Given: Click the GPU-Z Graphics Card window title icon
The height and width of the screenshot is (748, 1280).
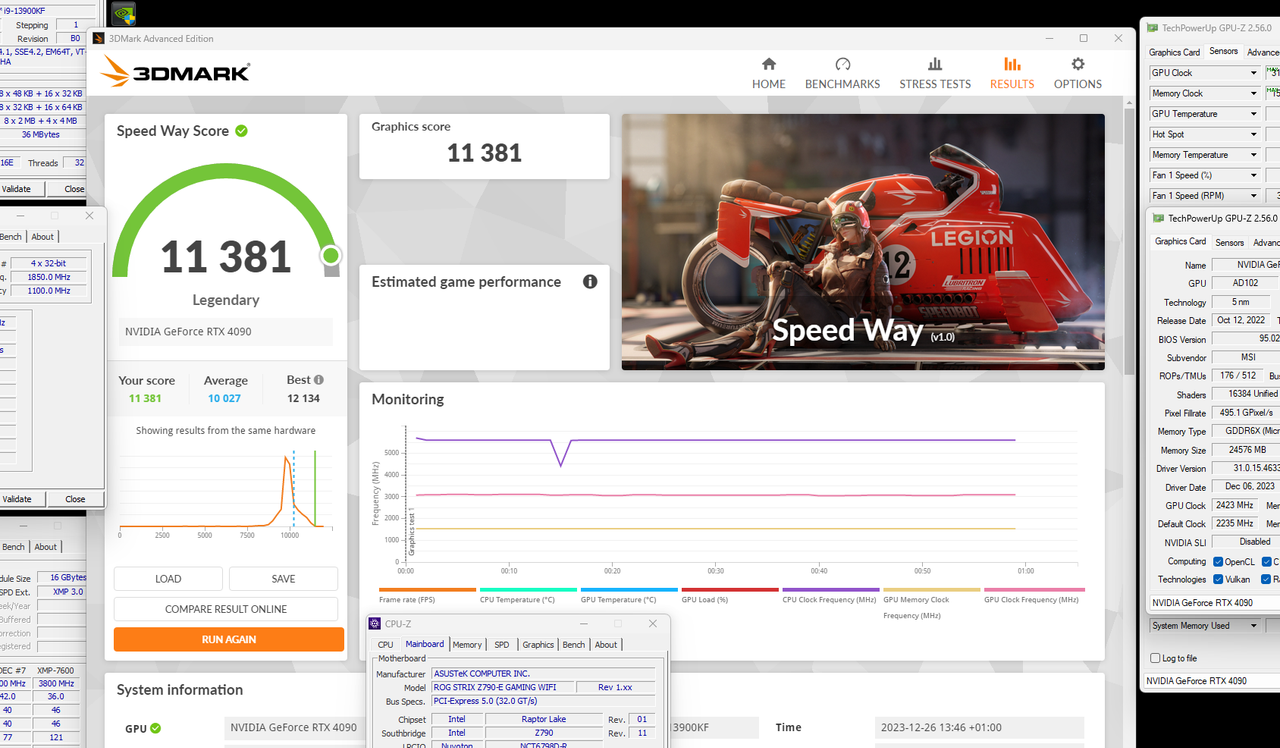Looking at the screenshot, I should click(1158, 218).
